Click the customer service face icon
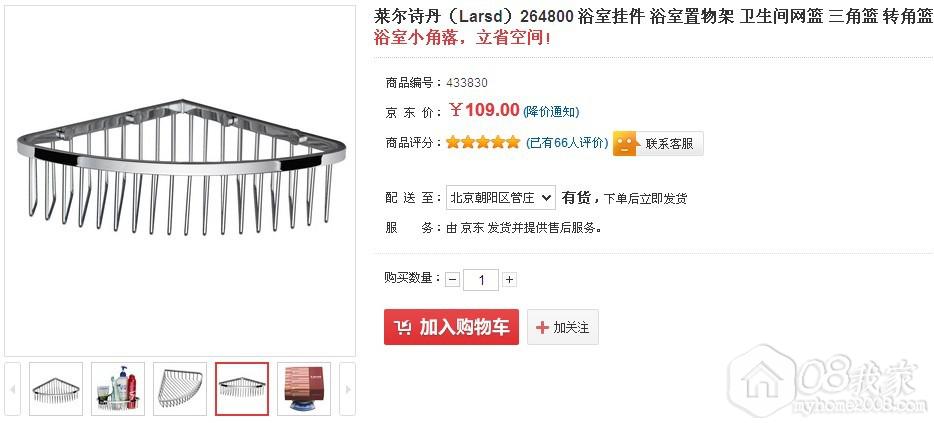934x423 pixels. (x=624, y=144)
